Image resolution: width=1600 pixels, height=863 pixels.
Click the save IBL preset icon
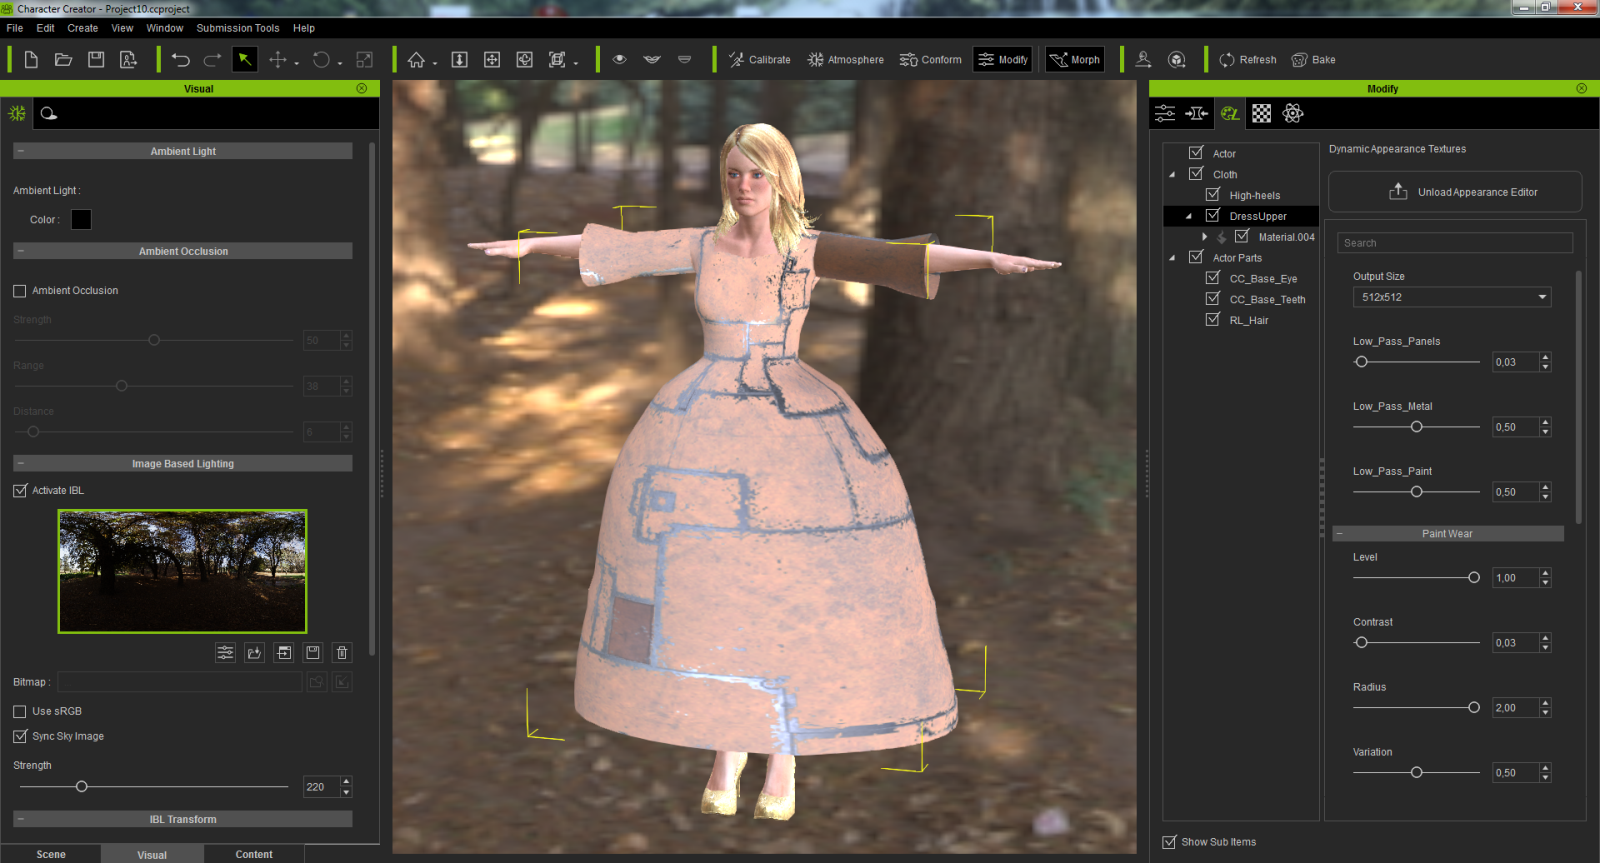(313, 652)
